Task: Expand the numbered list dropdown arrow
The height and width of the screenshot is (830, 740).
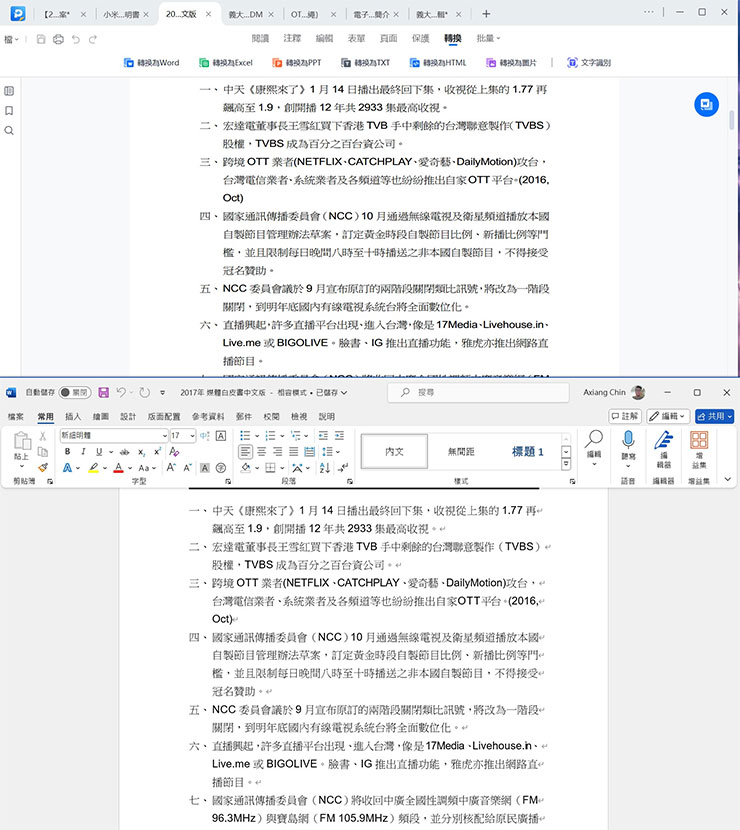Action: click(282, 436)
